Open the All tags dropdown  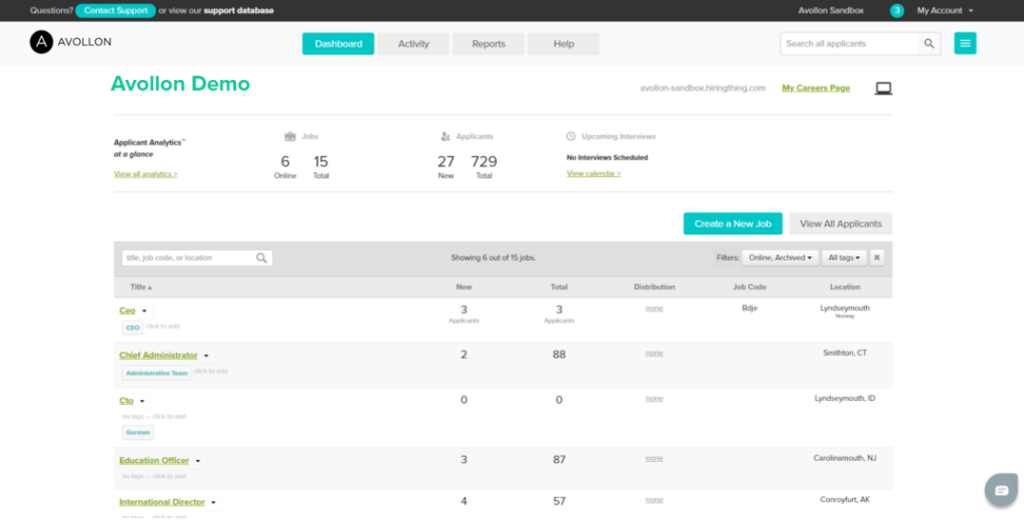coord(844,258)
